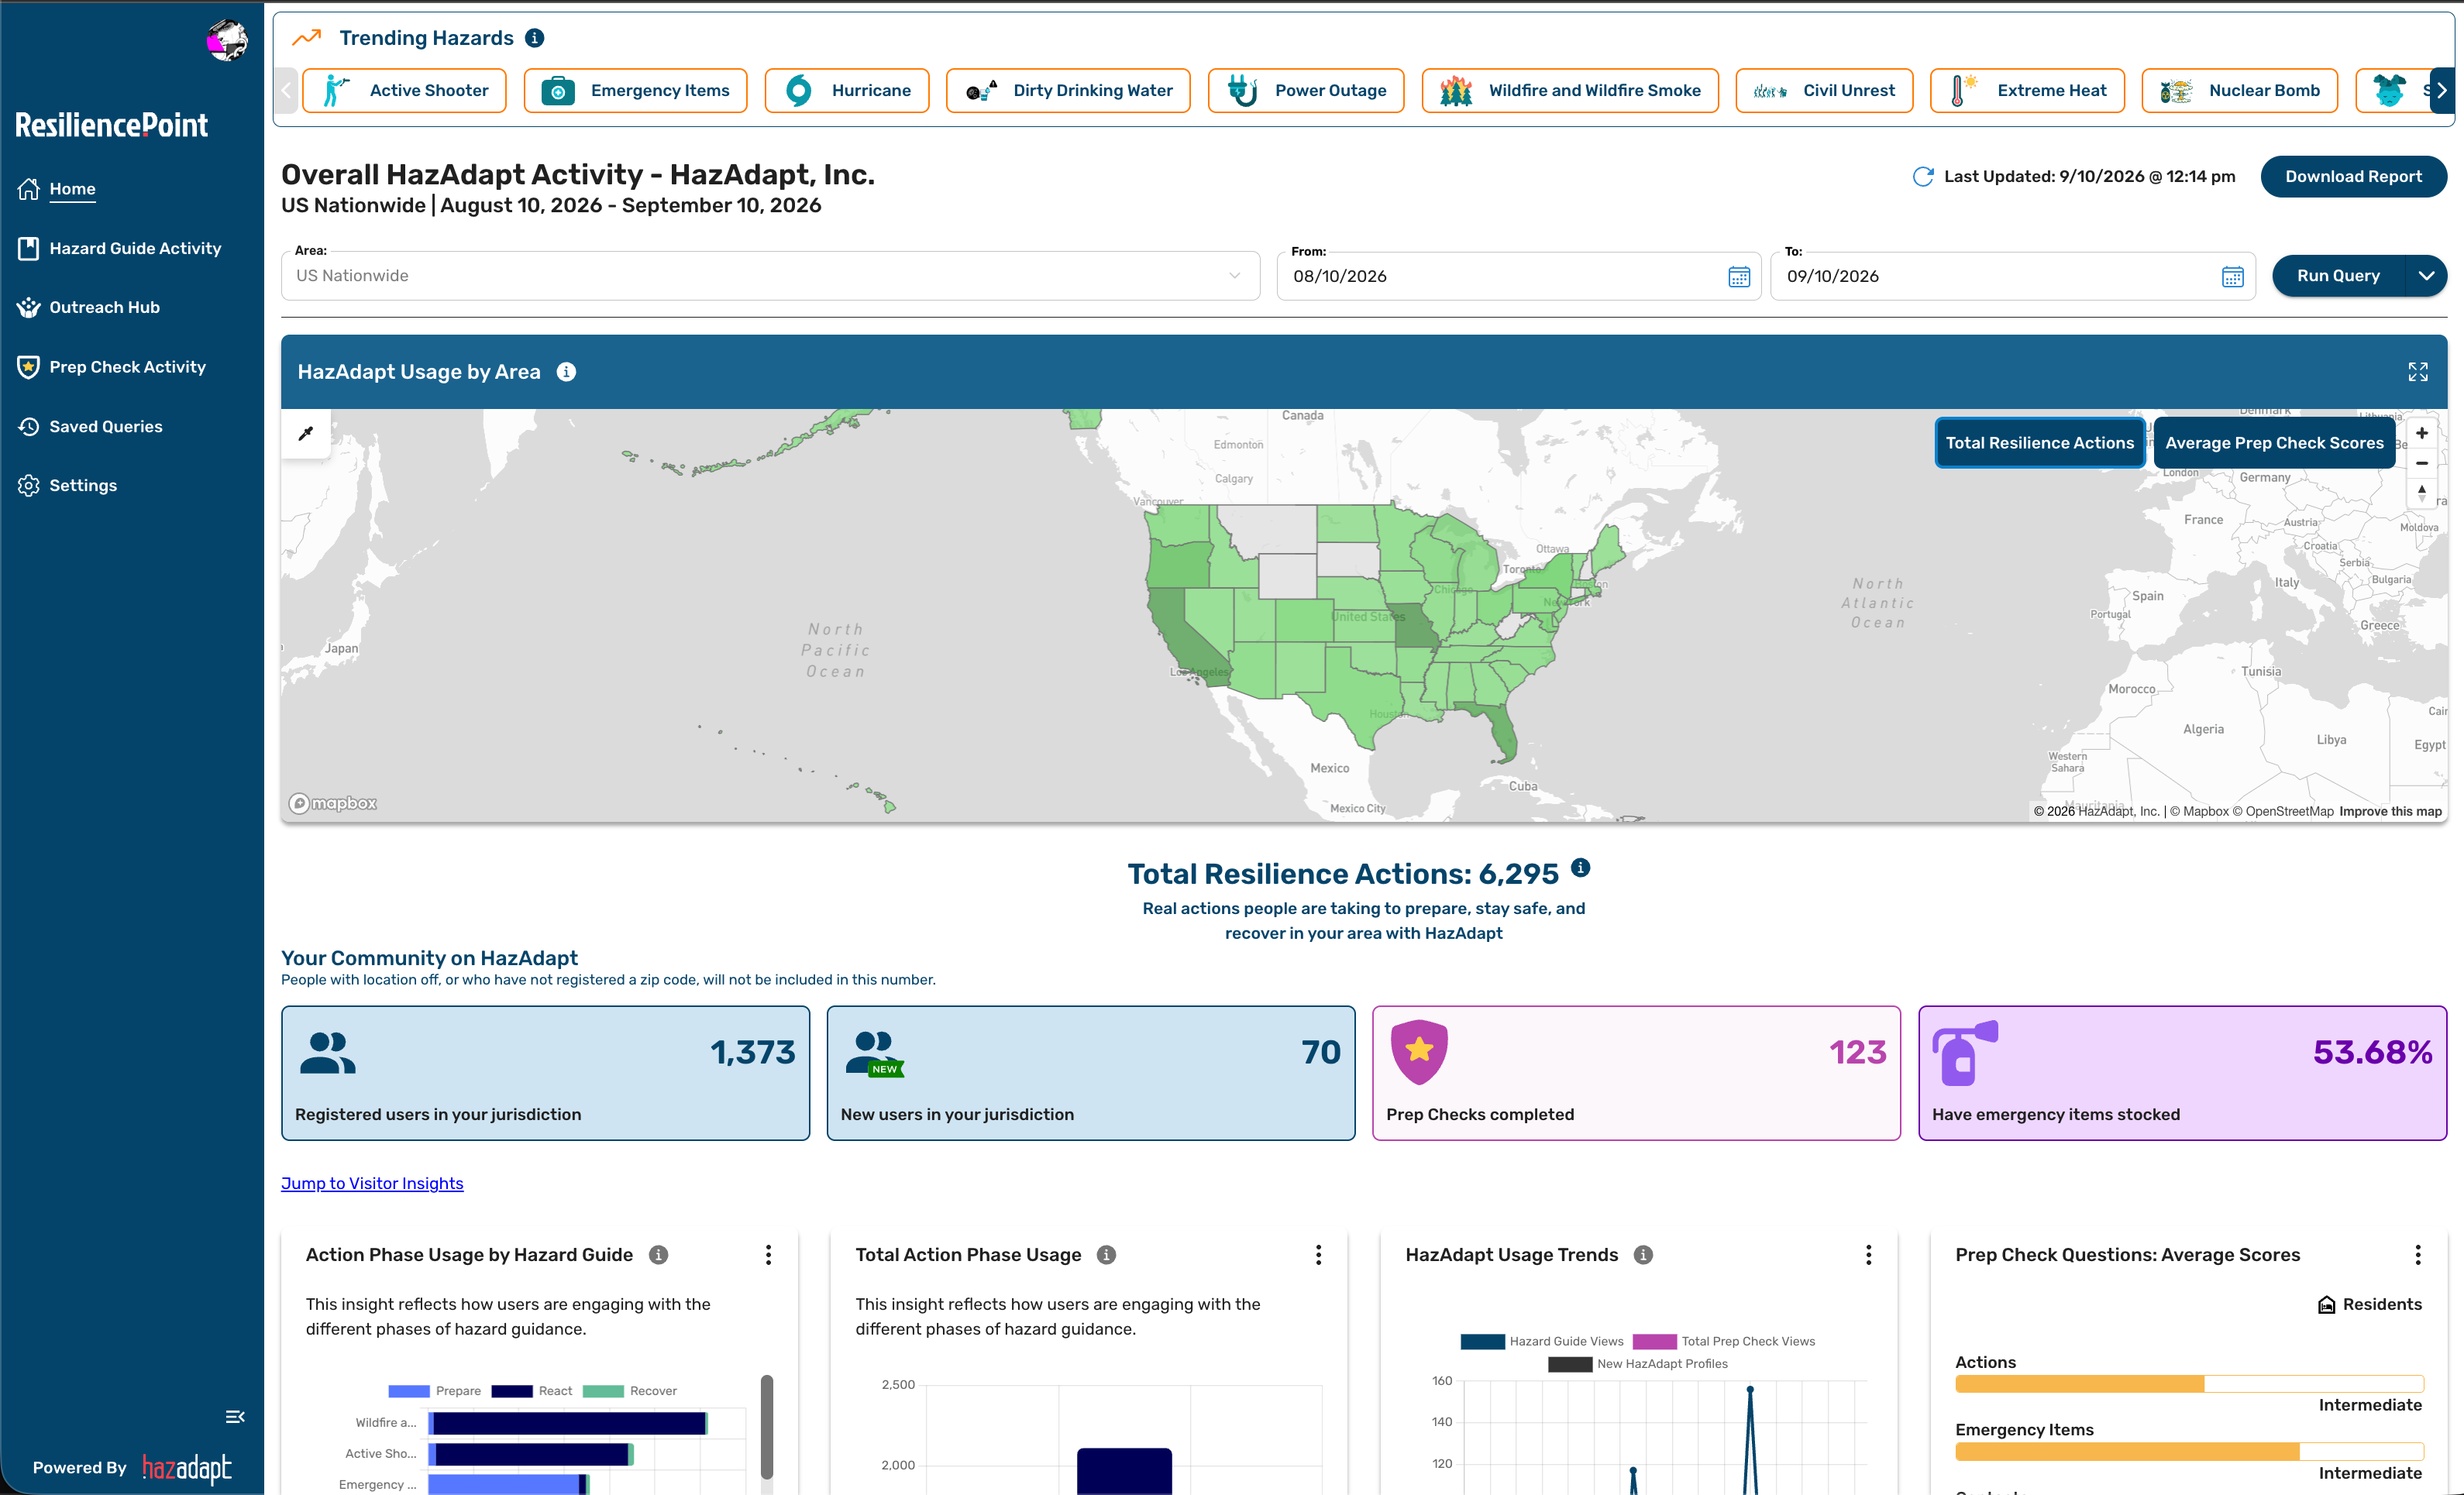Zoom in on the map
The image size is (2464, 1495).
point(2421,433)
